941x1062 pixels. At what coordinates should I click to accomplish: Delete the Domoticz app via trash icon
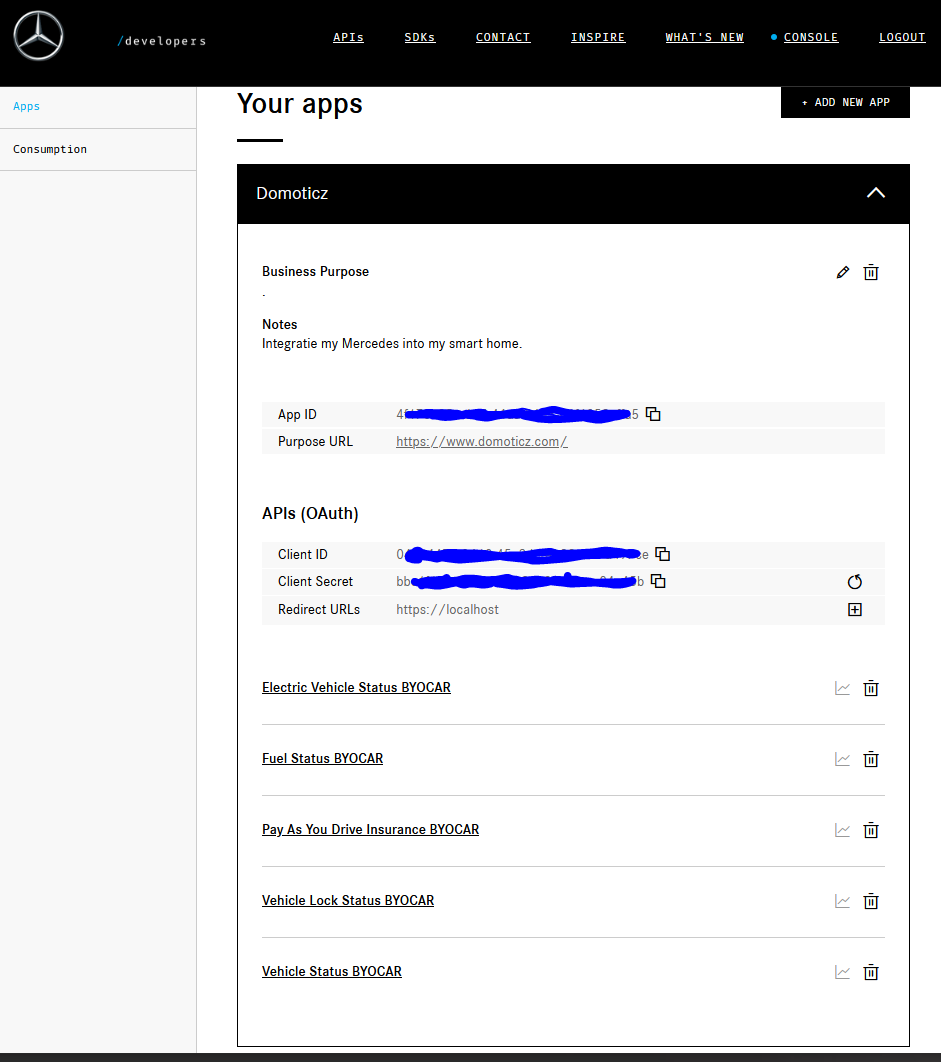(871, 272)
